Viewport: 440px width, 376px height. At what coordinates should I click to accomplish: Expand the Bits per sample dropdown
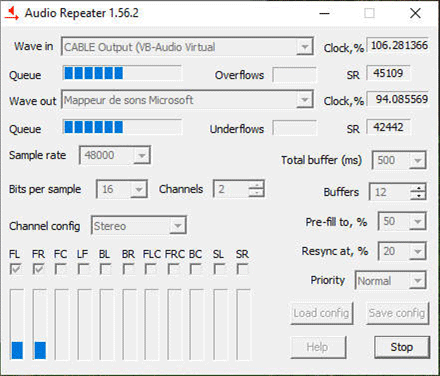138,189
